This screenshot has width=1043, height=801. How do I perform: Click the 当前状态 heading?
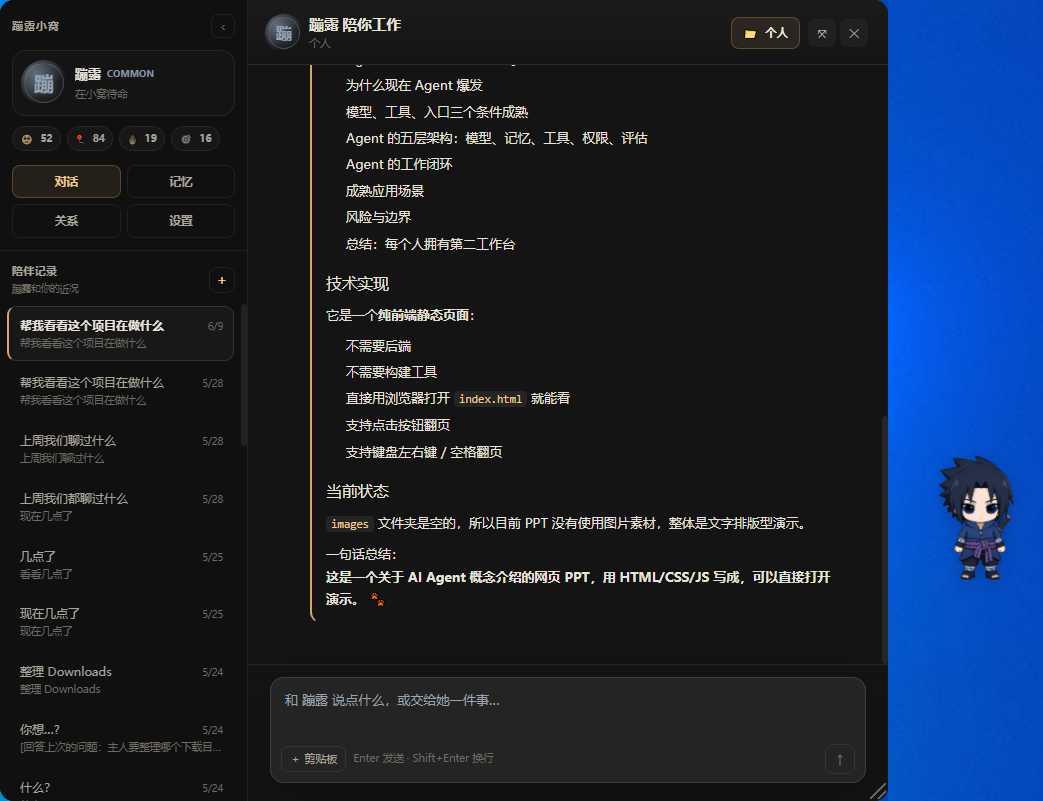357,492
